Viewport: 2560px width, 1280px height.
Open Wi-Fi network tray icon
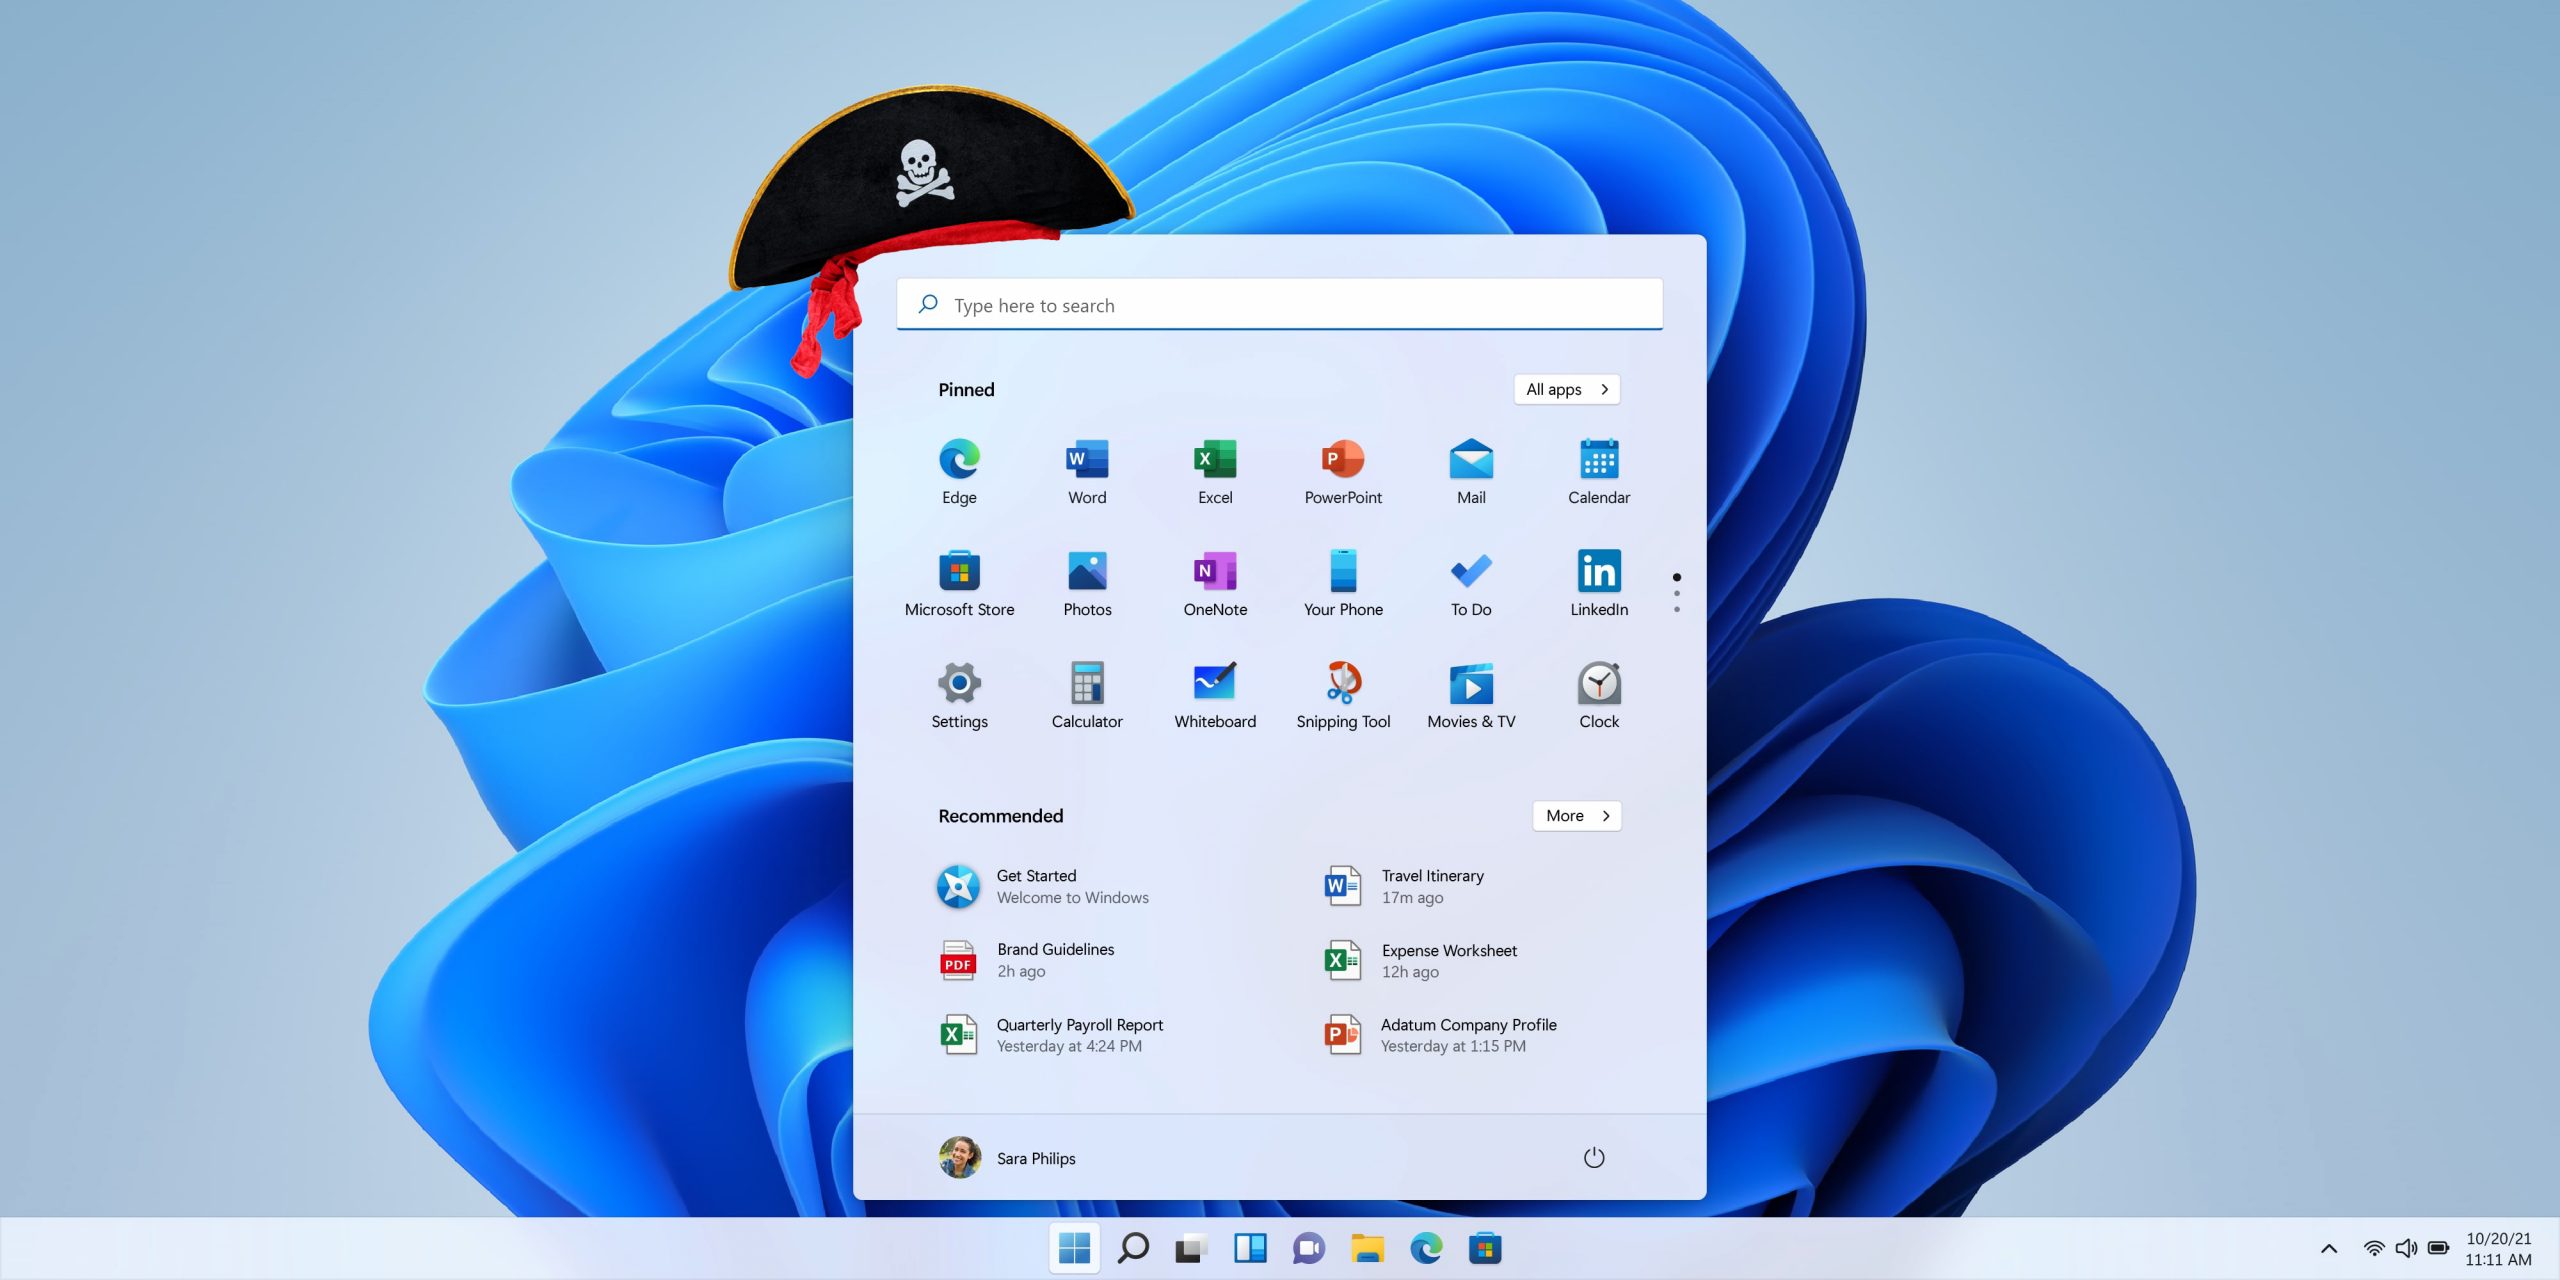(x=2374, y=1248)
